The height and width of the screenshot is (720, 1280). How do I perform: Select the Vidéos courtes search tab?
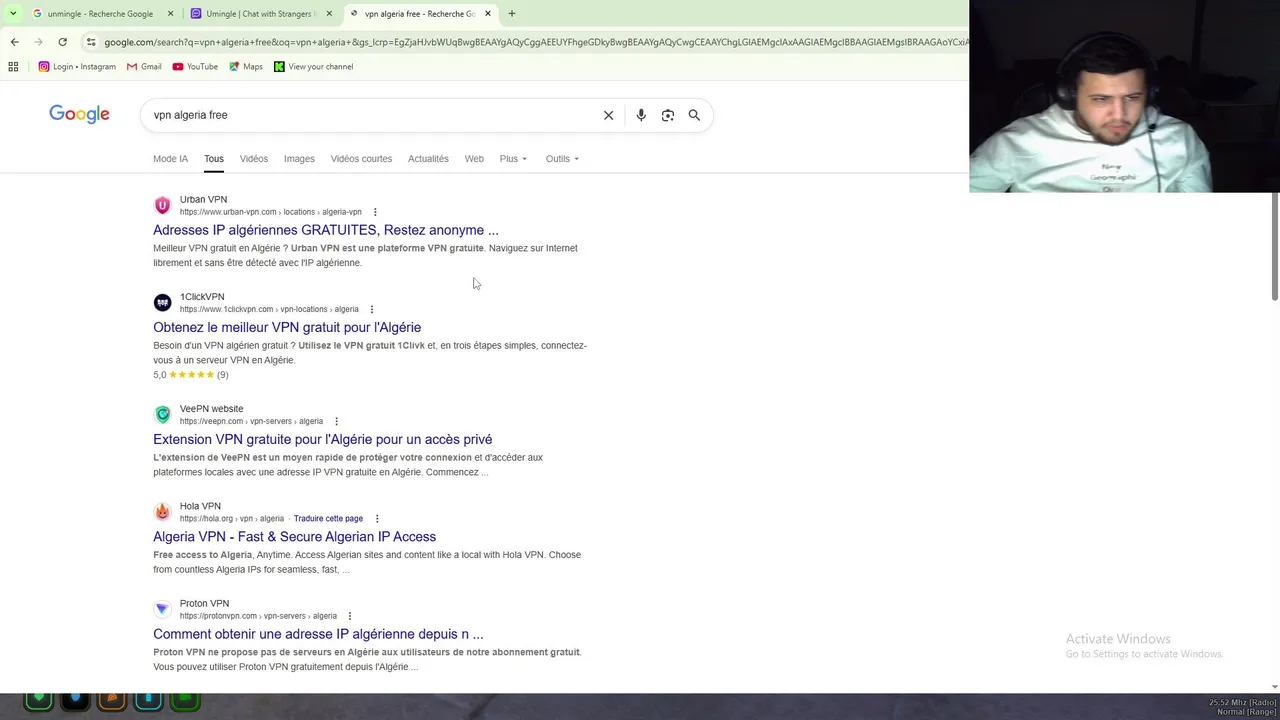[361, 159]
